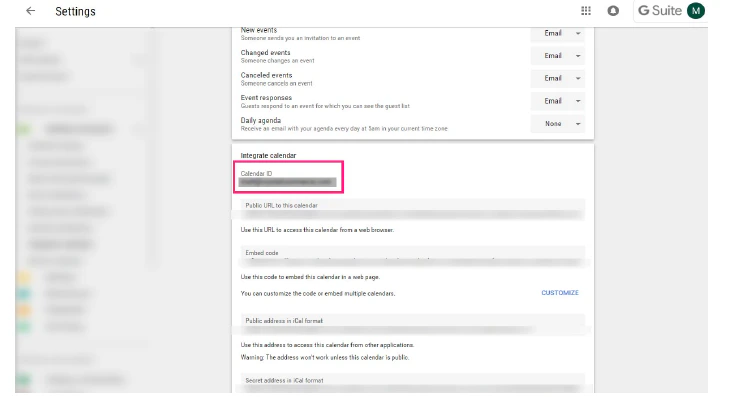Viewport: 735px width, 397px height.
Task: Click the warning about calendar being public
Action: pyautogui.click(x=325, y=357)
